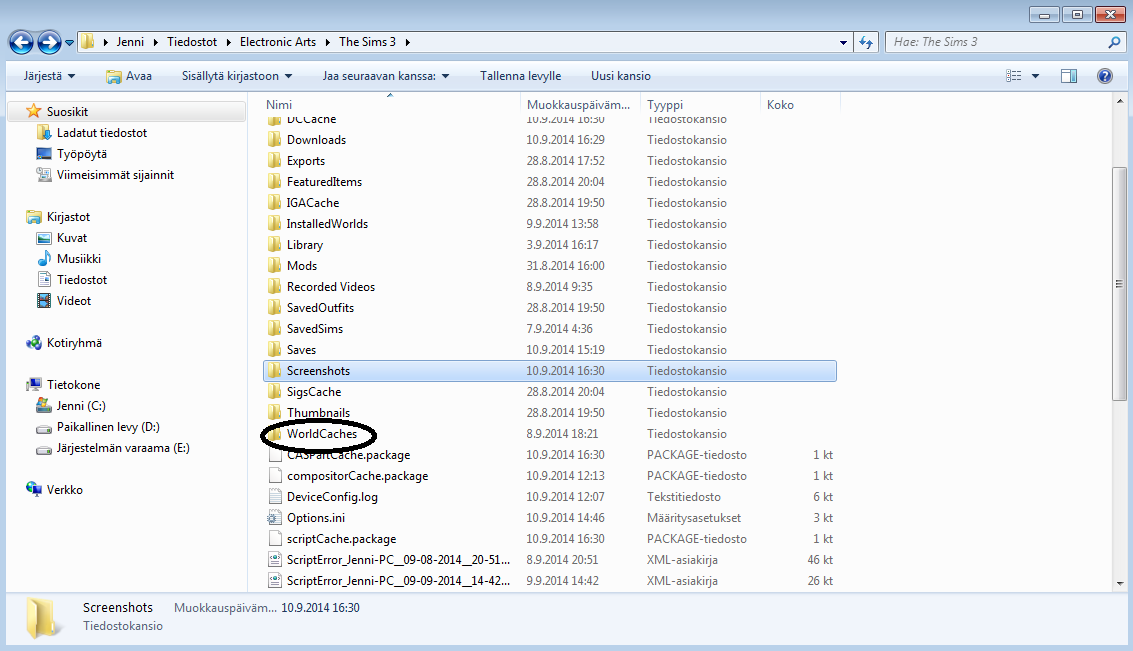Select the Downloads folder icon
The height and width of the screenshot is (651, 1133).
274,139
